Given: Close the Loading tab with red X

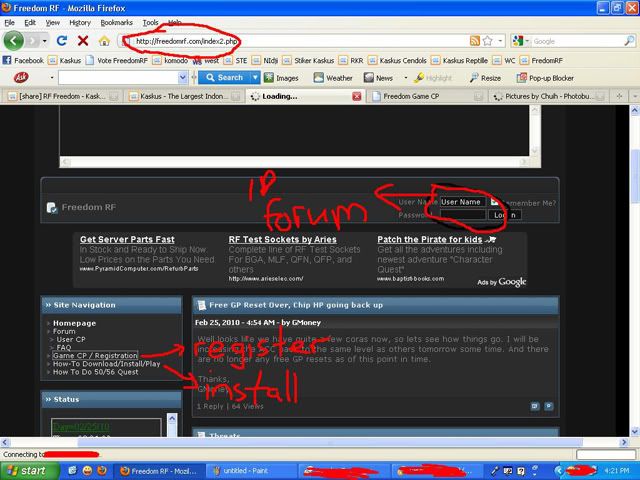Looking at the screenshot, I should (x=357, y=96).
